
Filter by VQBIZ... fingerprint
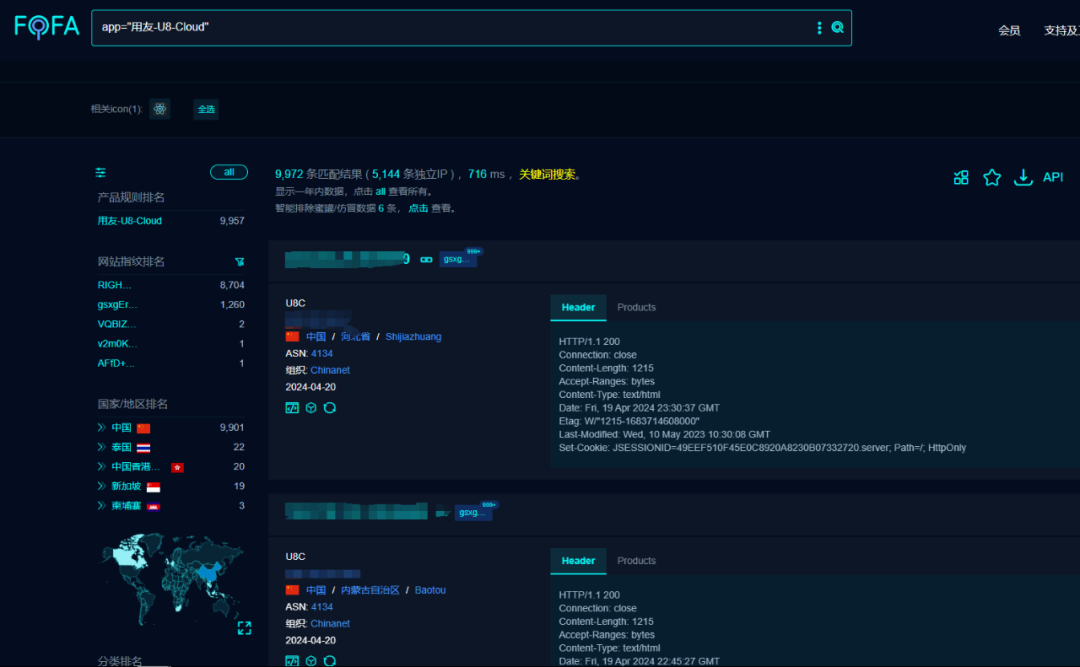pyautogui.click(x=116, y=324)
